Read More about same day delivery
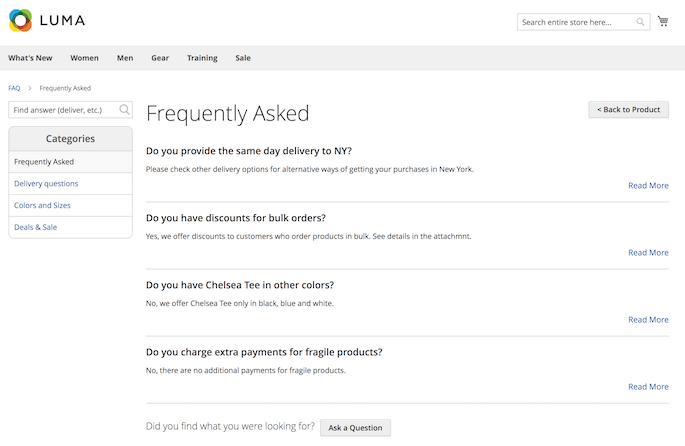The width and height of the screenshot is (685, 446). click(648, 186)
